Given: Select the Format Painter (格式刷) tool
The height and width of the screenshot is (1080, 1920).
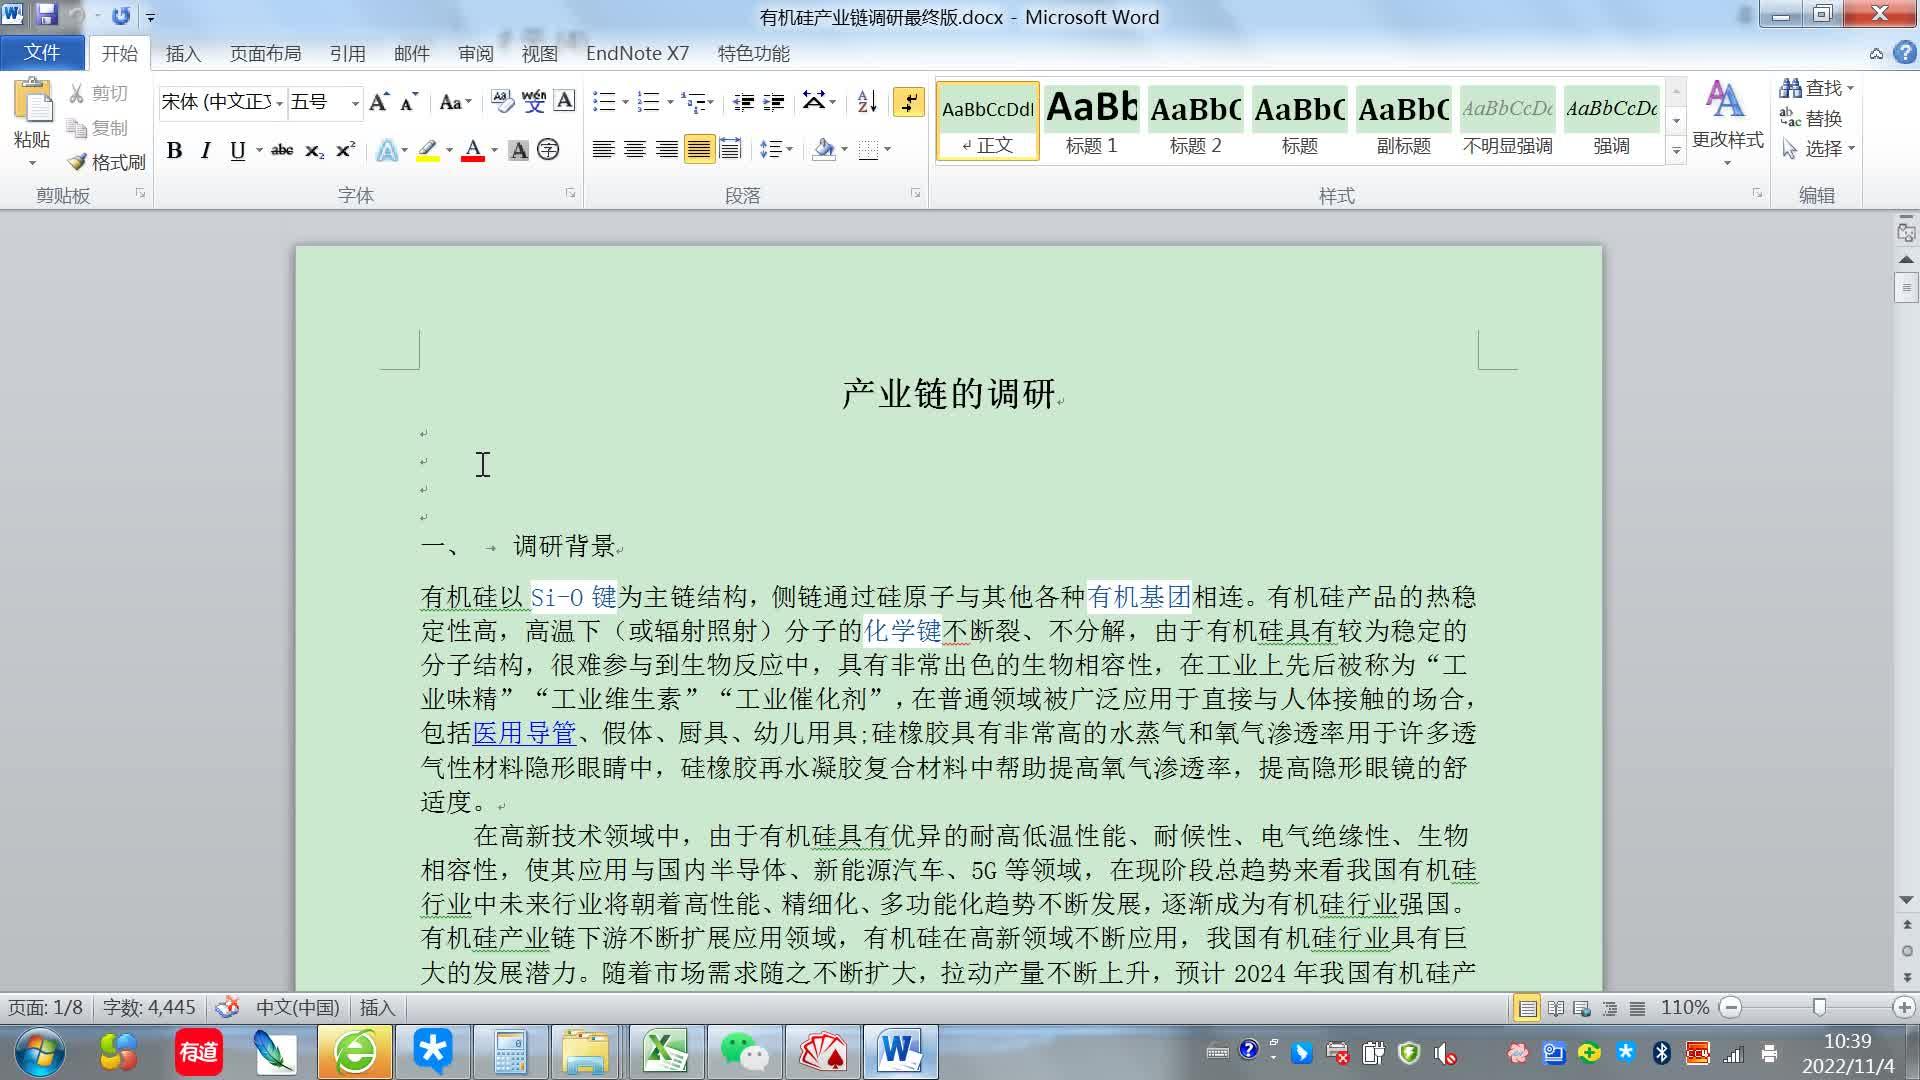Looking at the screenshot, I should click(106, 162).
